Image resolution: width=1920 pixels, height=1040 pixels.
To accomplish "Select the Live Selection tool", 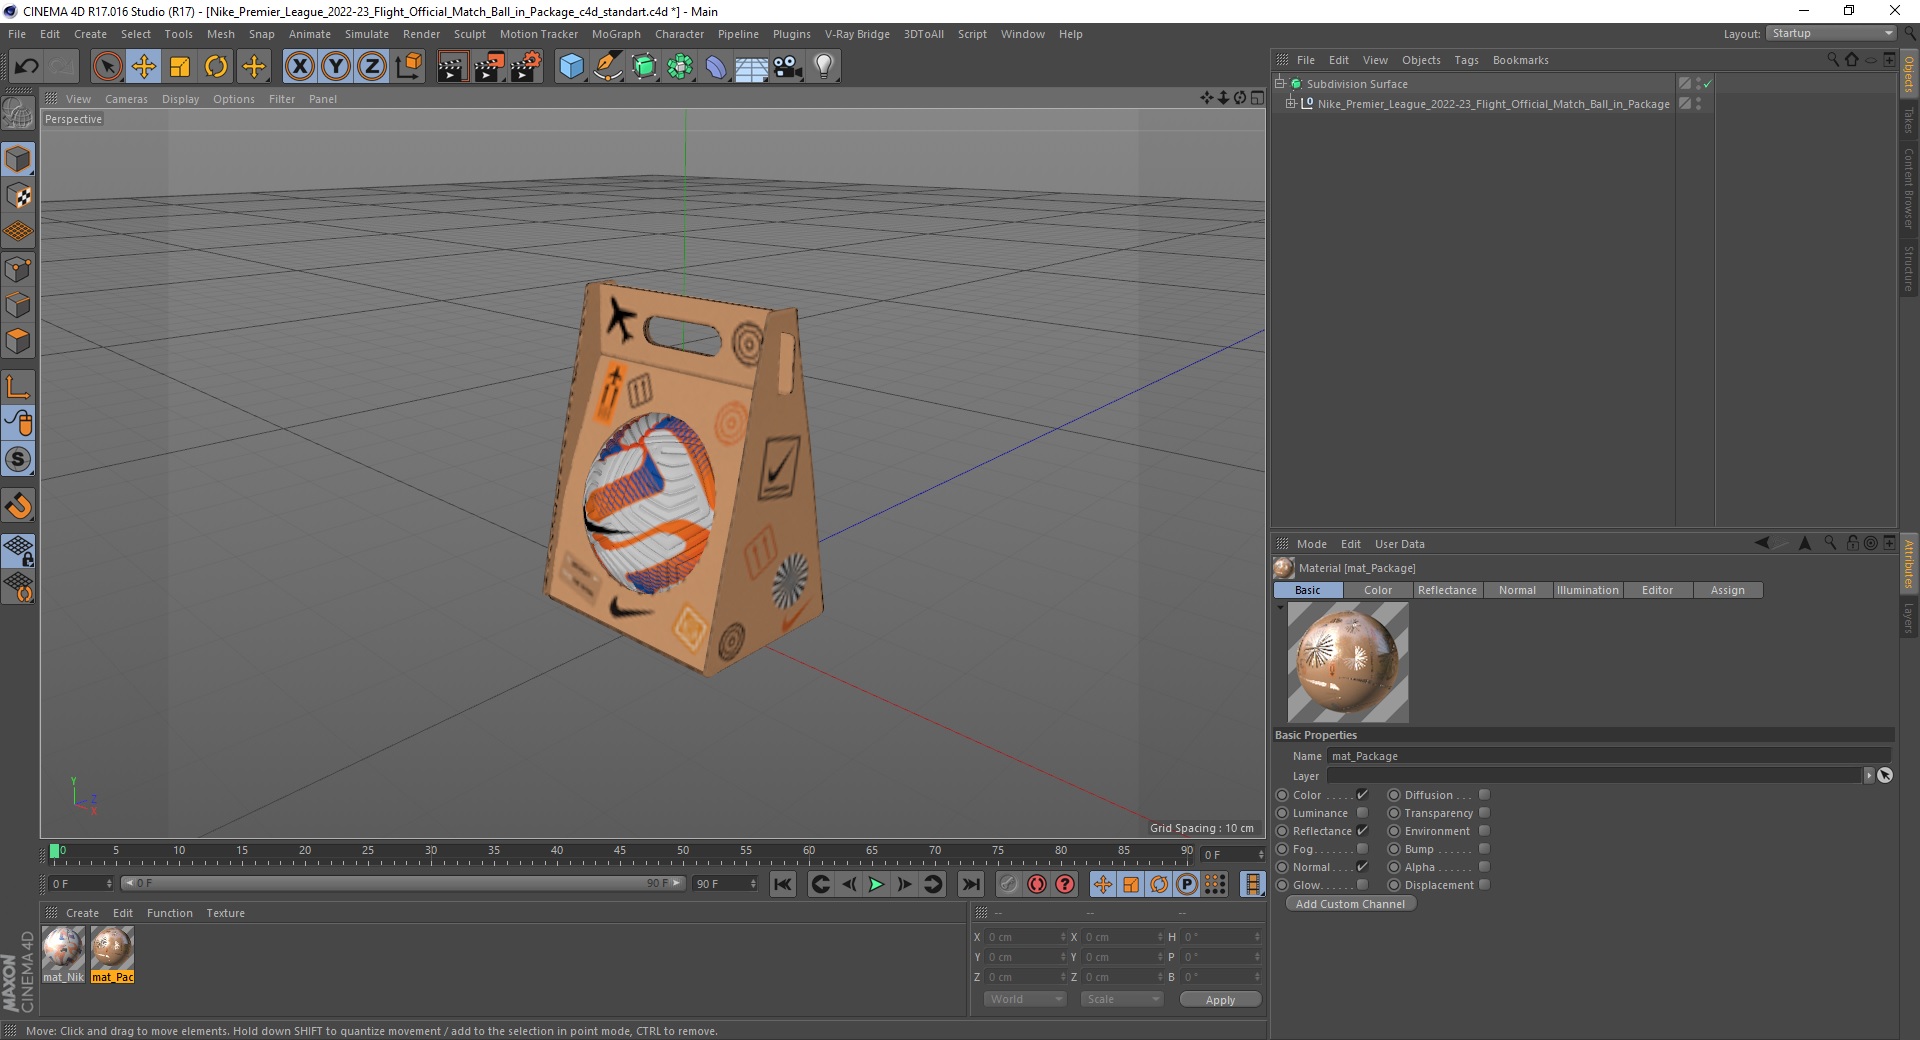I will click(x=108, y=67).
